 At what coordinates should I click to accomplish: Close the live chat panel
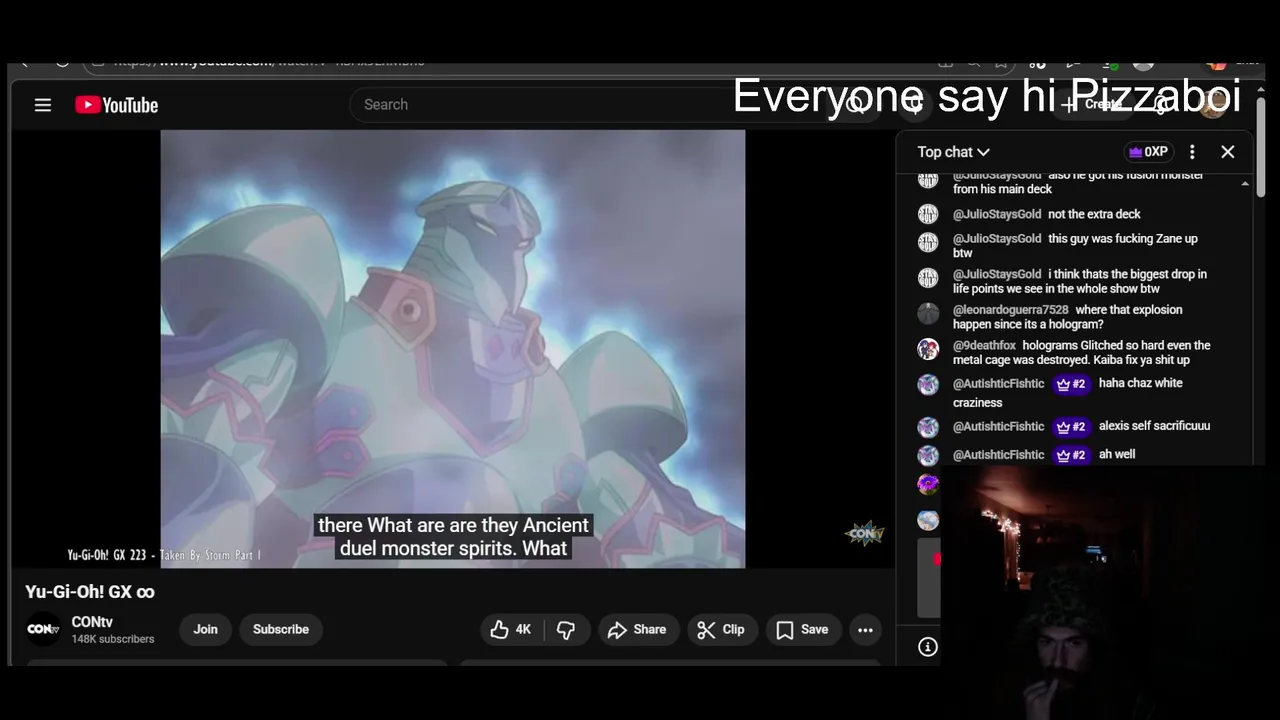[x=1228, y=152]
